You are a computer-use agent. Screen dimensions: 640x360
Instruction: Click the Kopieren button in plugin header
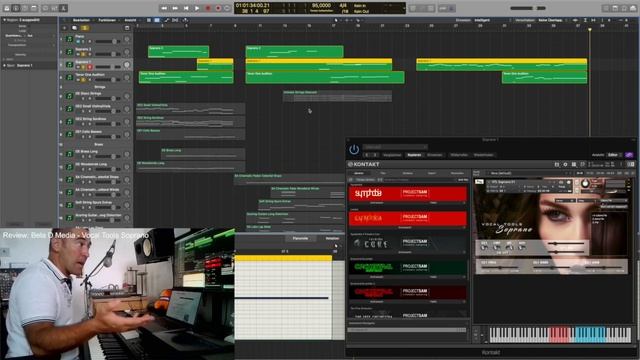pos(414,155)
